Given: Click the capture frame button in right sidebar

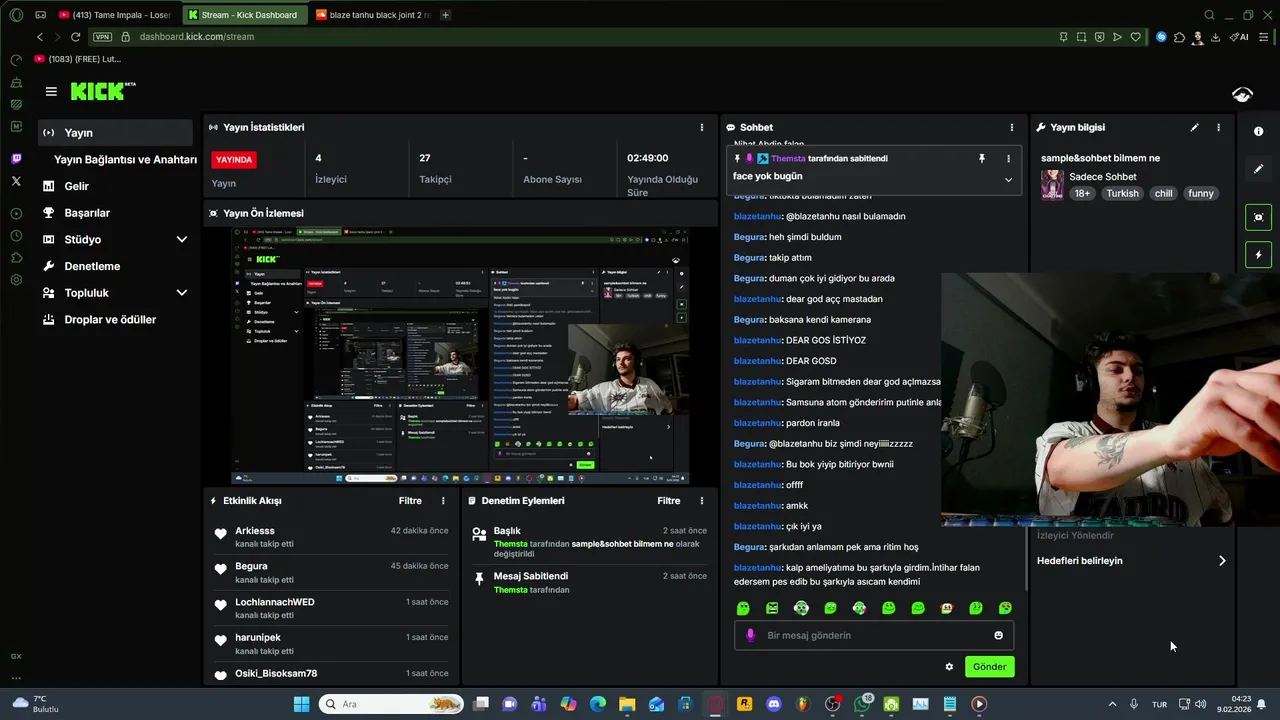Looking at the screenshot, I should point(1258,217).
